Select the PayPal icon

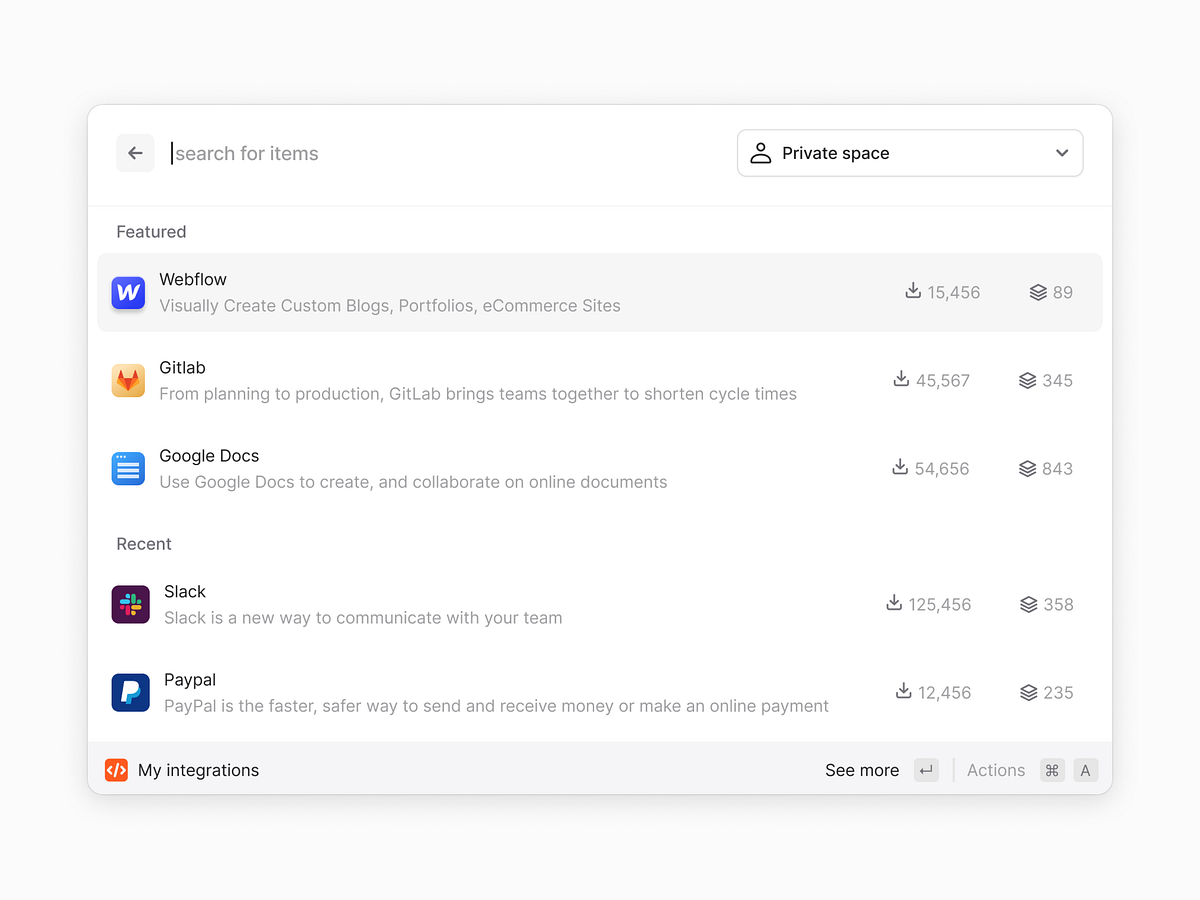click(x=128, y=692)
